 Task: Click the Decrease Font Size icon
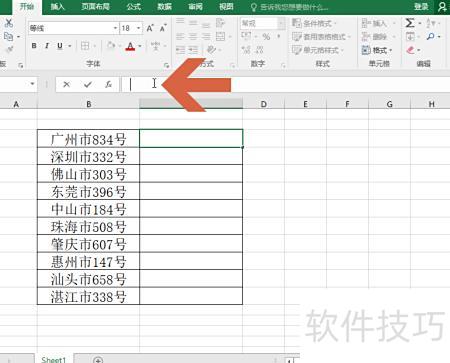coord(163,28)
